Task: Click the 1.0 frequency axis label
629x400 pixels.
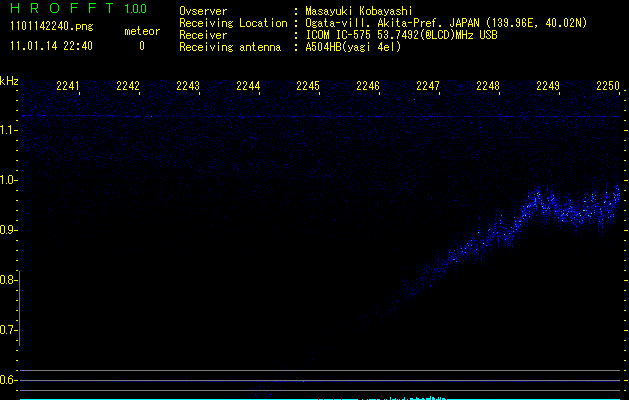Action: pos(8,180)
